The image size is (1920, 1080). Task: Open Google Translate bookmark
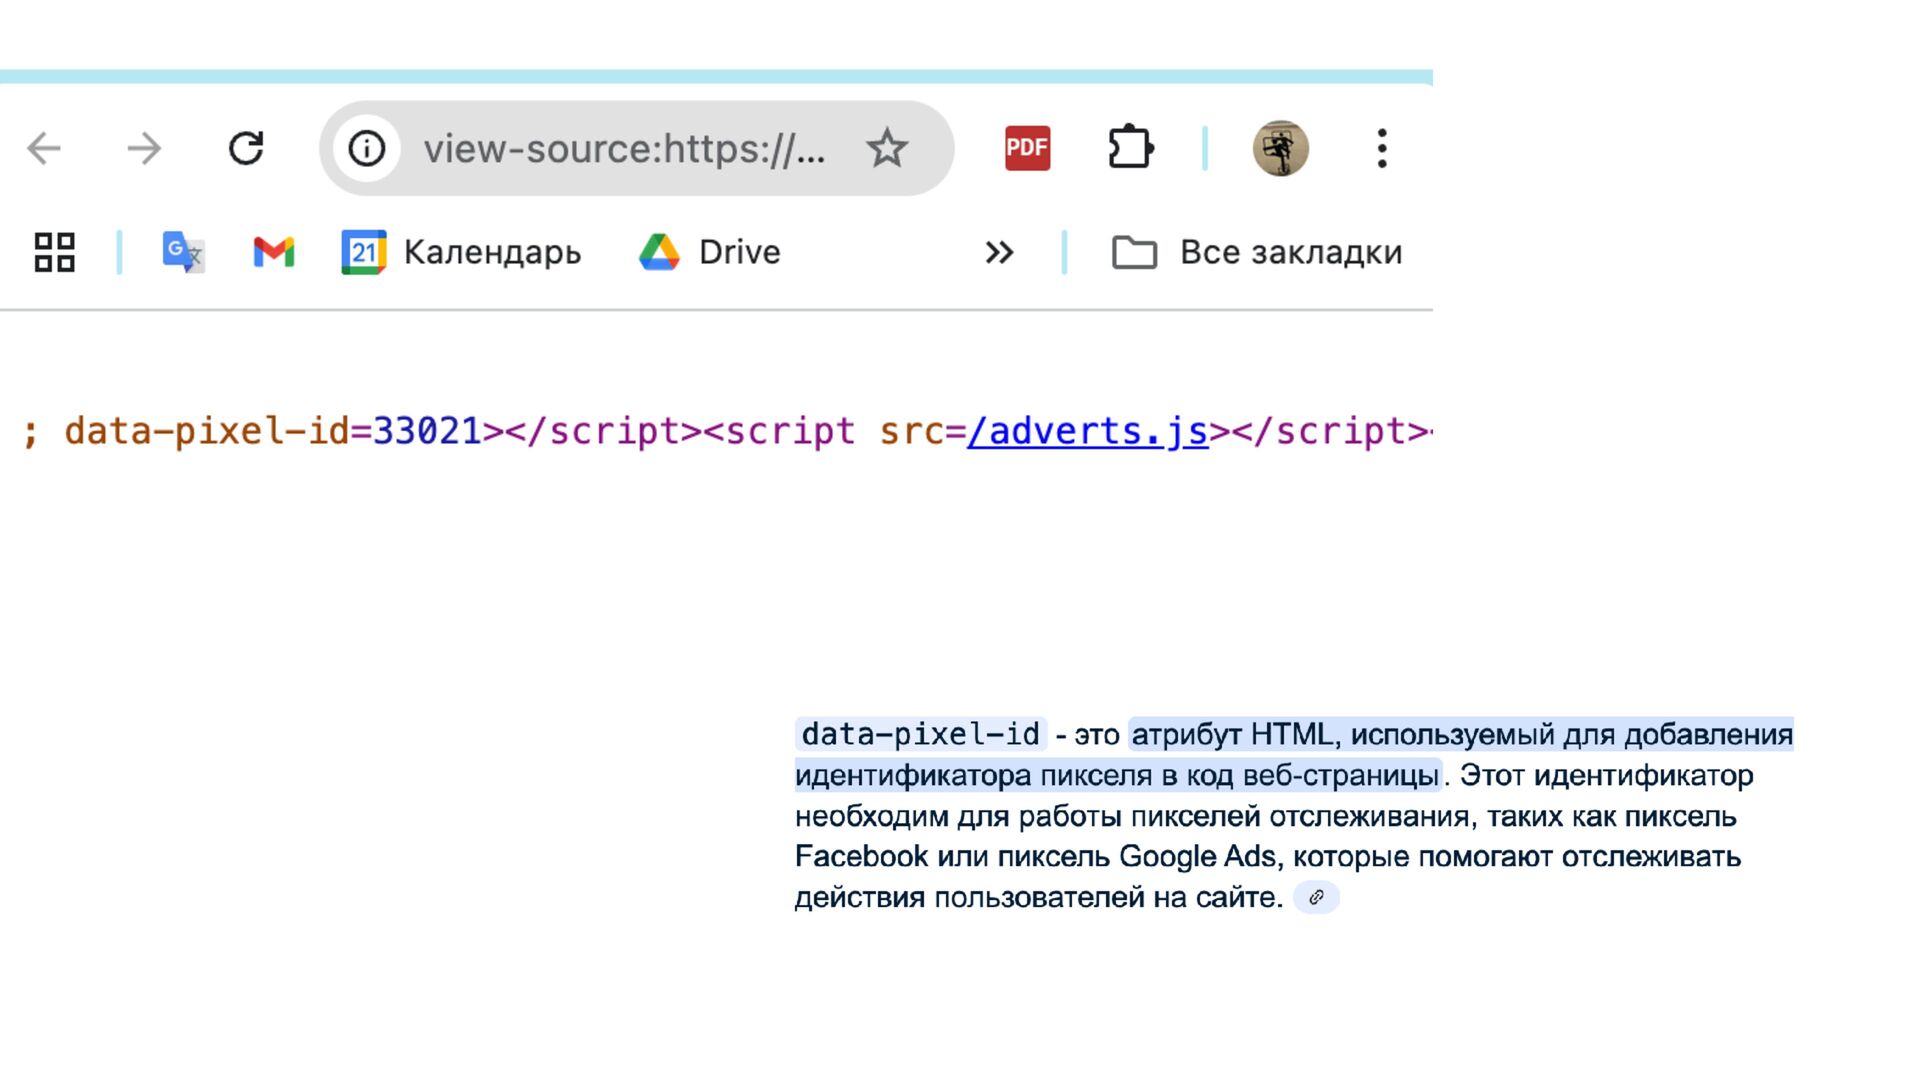coord(183,252)
